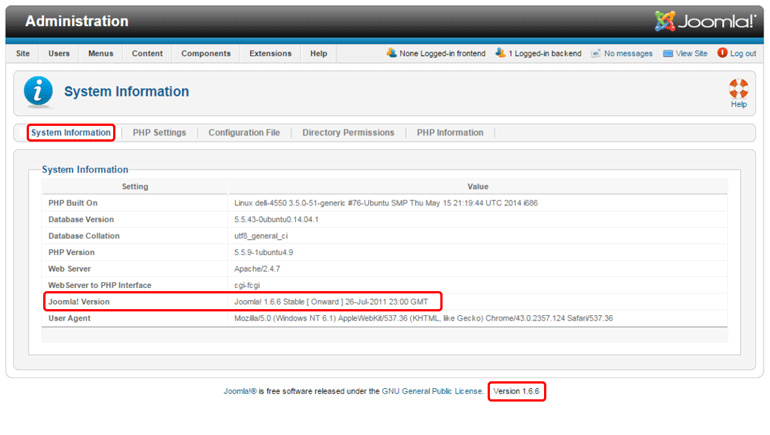Viewport: 770px width, 435px height.
Task: Click the Logged-in backend user icon
Action: point(500,53)
